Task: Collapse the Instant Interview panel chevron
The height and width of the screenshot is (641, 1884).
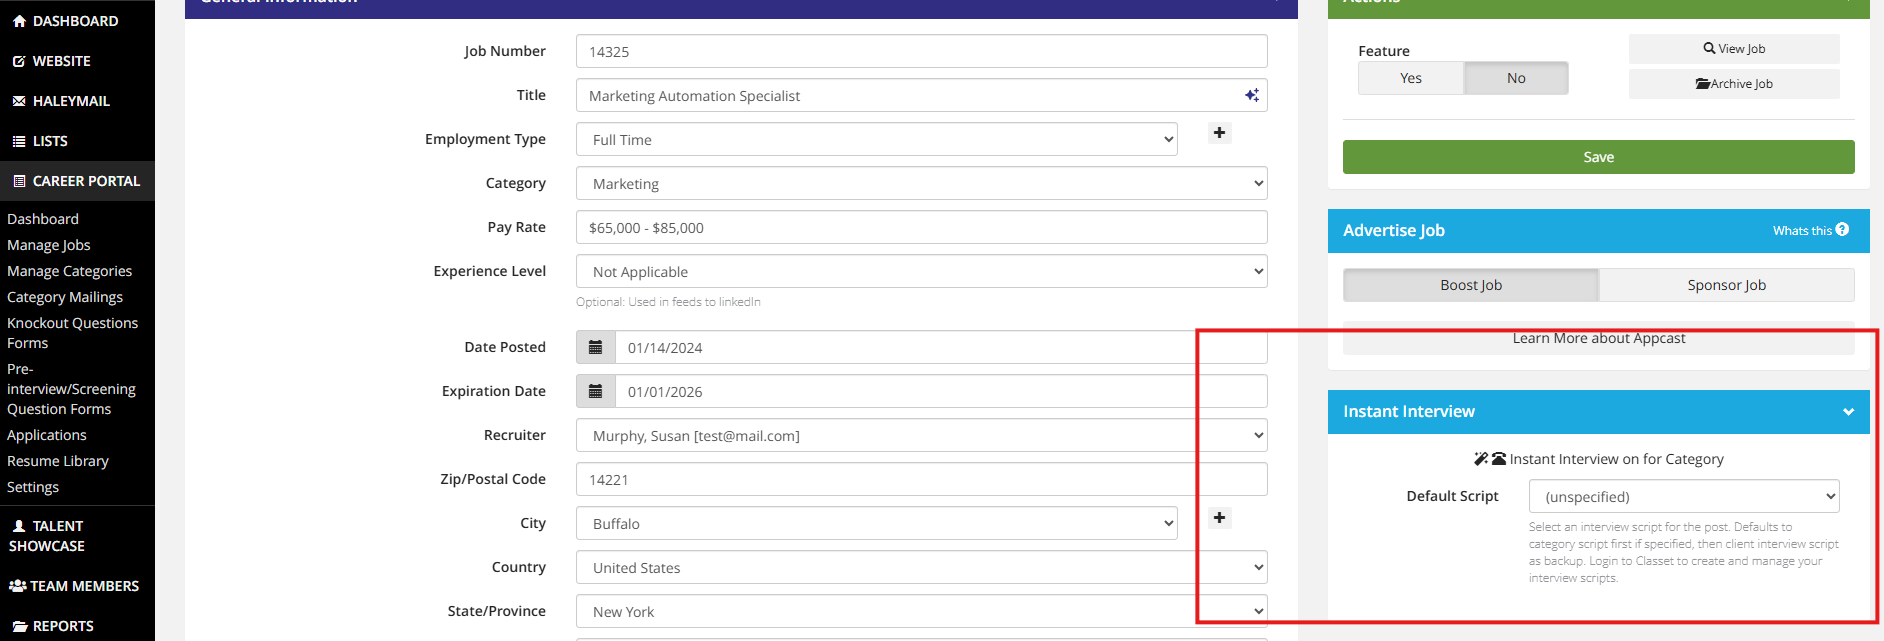Action: (x=1848, y=412)
